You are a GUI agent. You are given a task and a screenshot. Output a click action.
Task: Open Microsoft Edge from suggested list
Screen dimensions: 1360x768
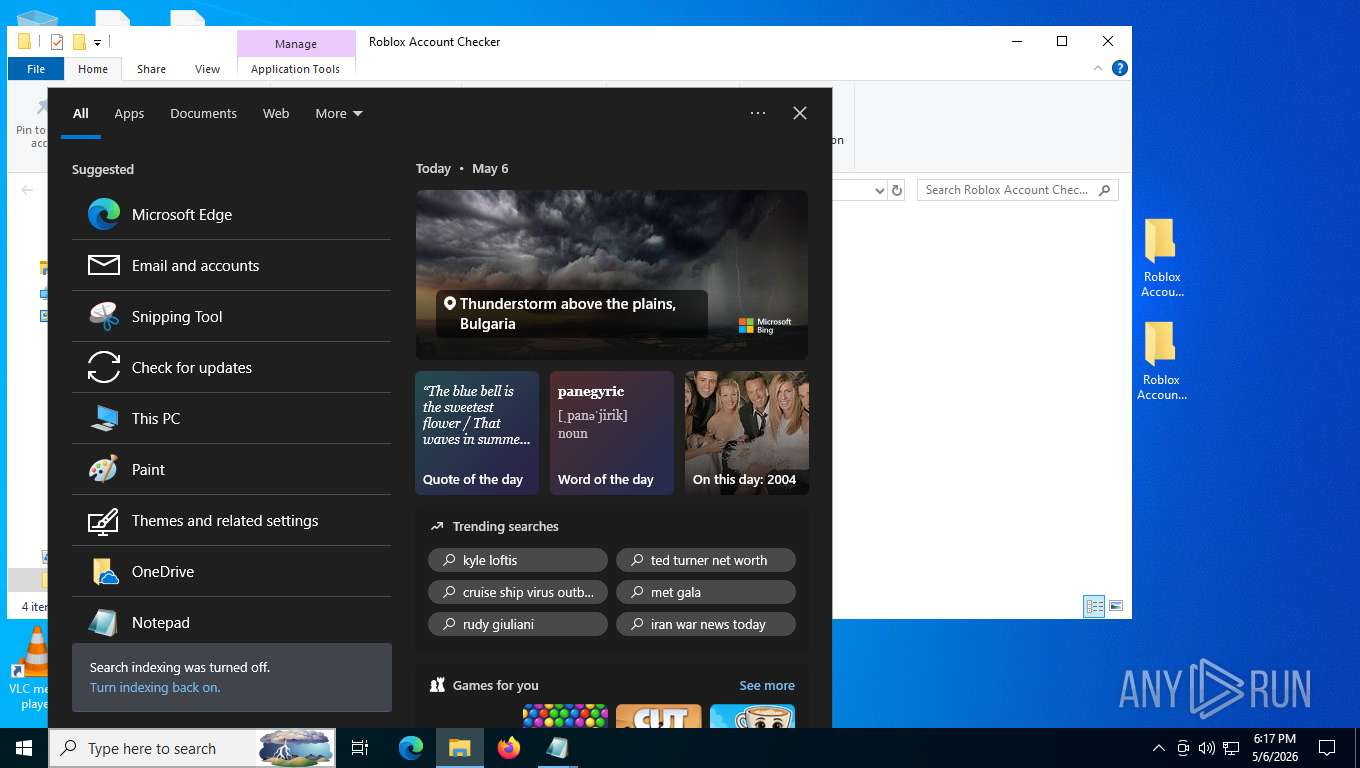click(x=231, y=214)
